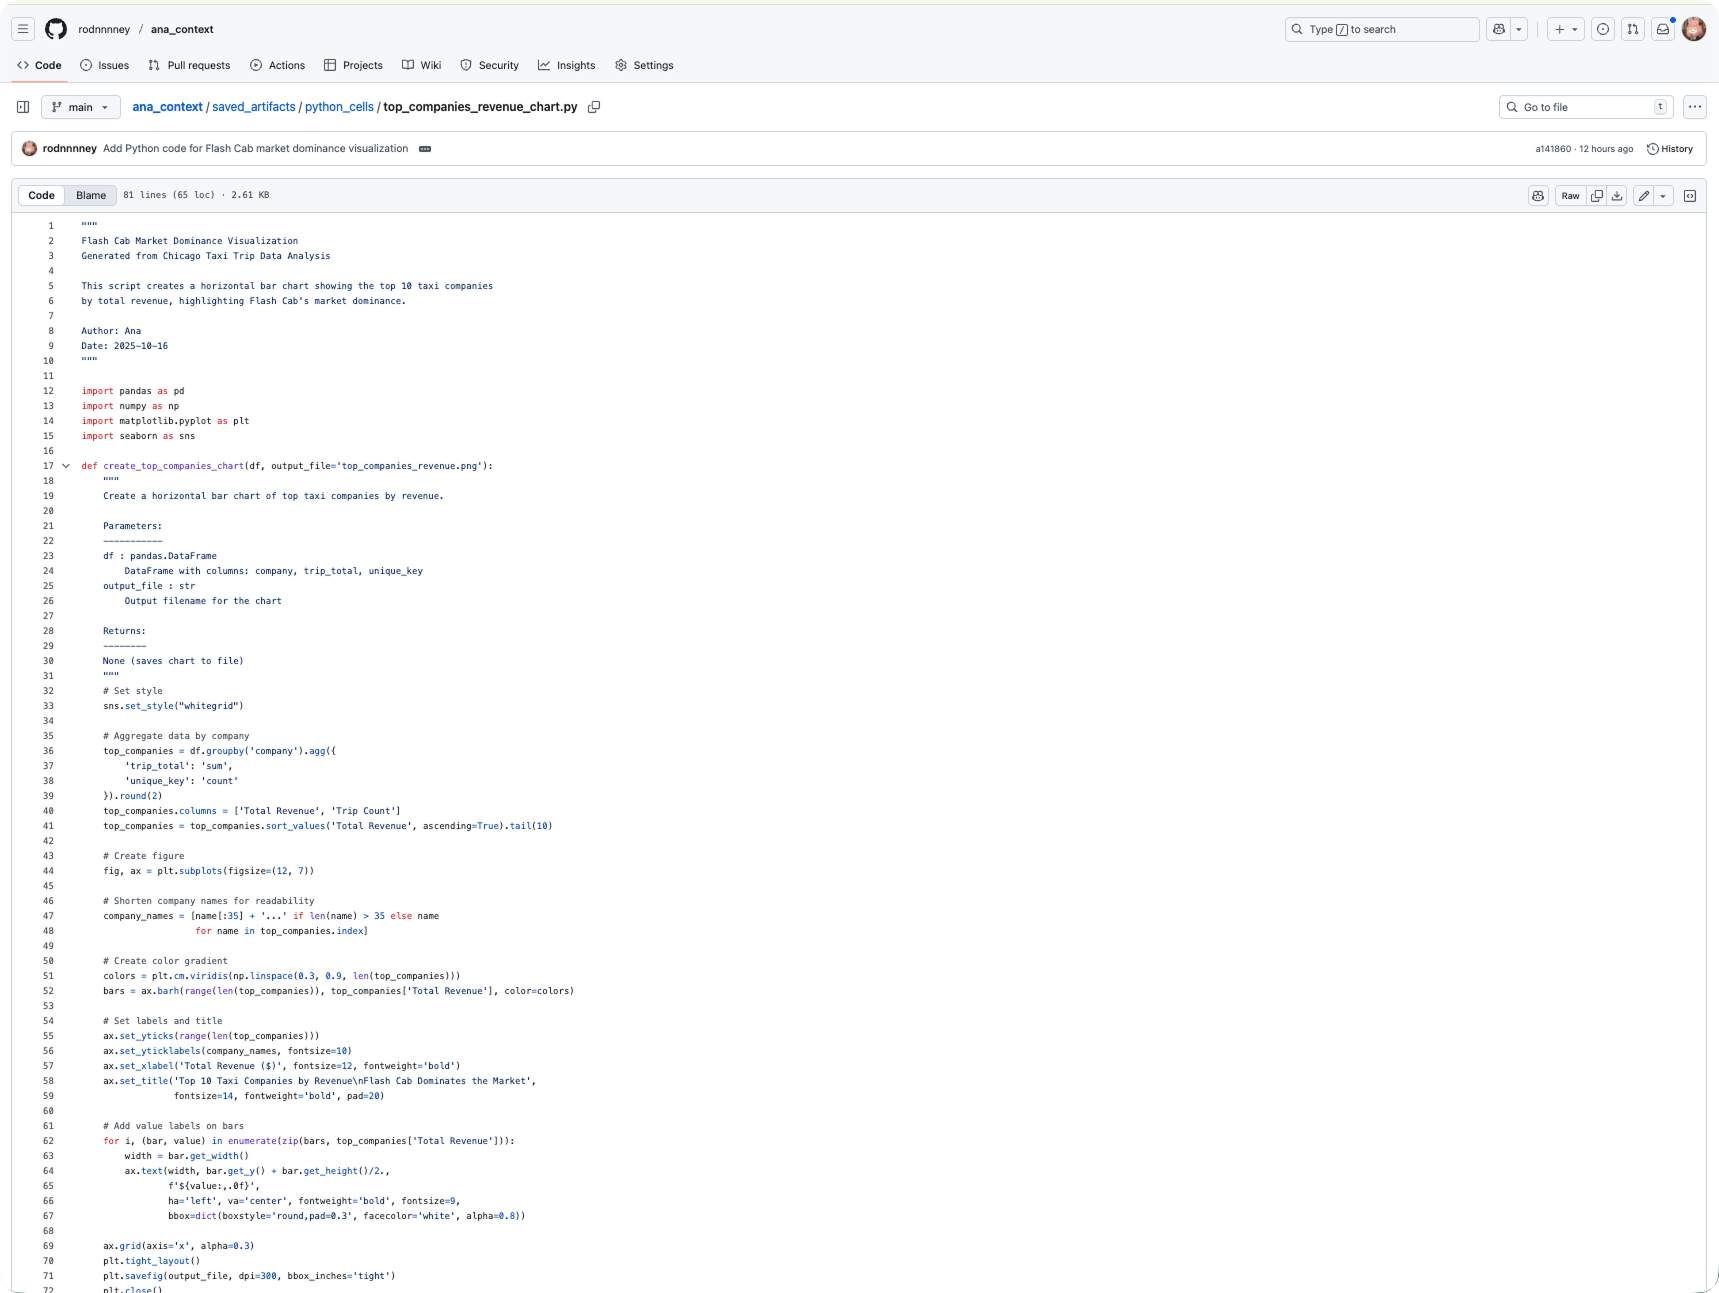Open the Security tab
Screen dimensions: 1719x1293
coord(489,65)
